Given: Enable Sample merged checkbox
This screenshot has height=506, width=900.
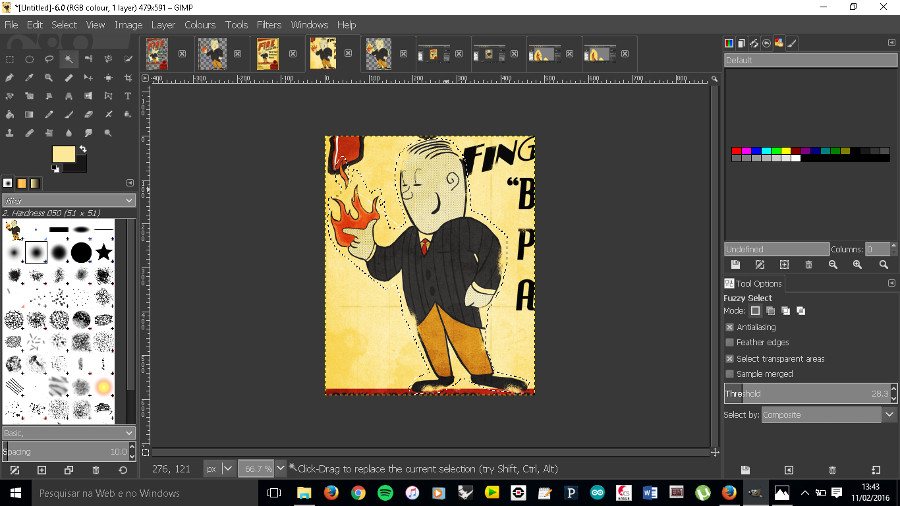Looking at the screenshot, I should click(730, 374).
